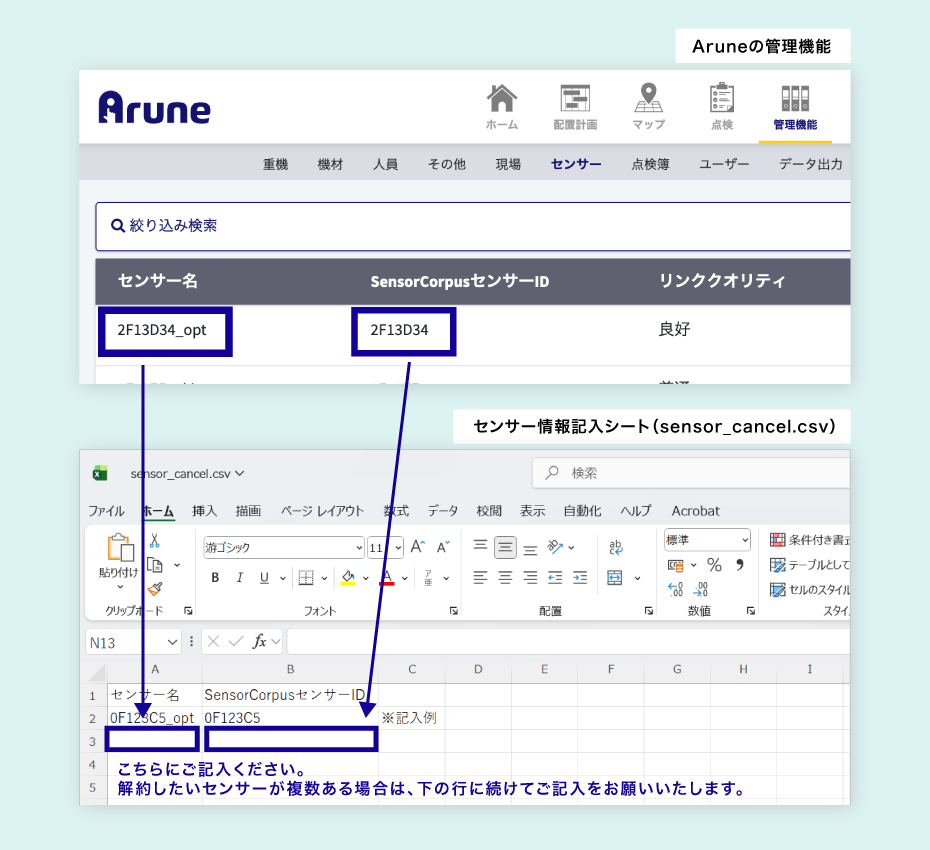Expand the 標準 number format dropdown
Viewport: 930px width, 850px height.
(745, 540)
